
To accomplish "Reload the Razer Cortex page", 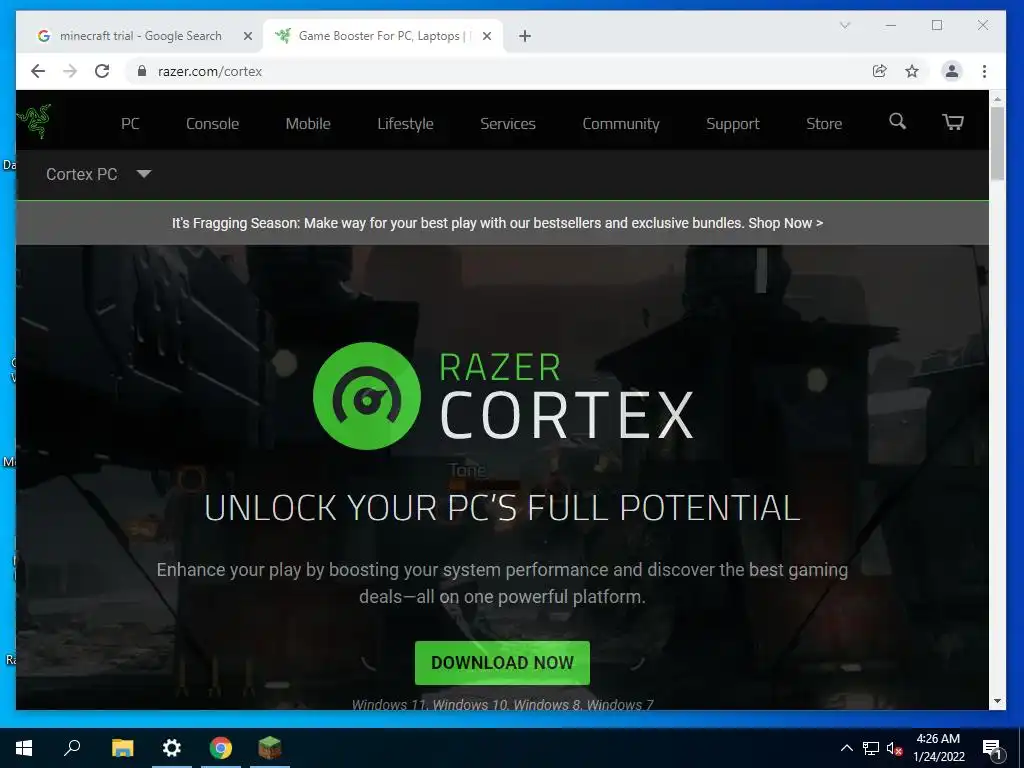I will coord(102,71).
